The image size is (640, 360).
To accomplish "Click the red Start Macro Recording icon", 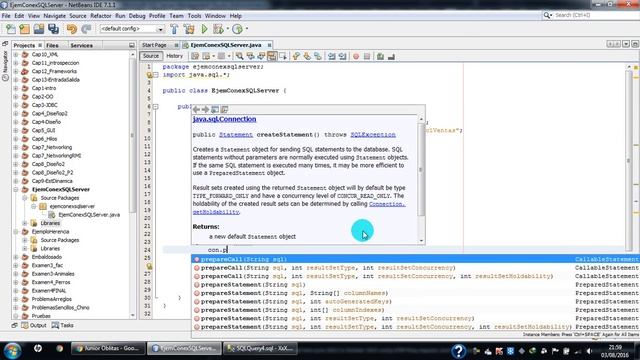I will (356, 56).
